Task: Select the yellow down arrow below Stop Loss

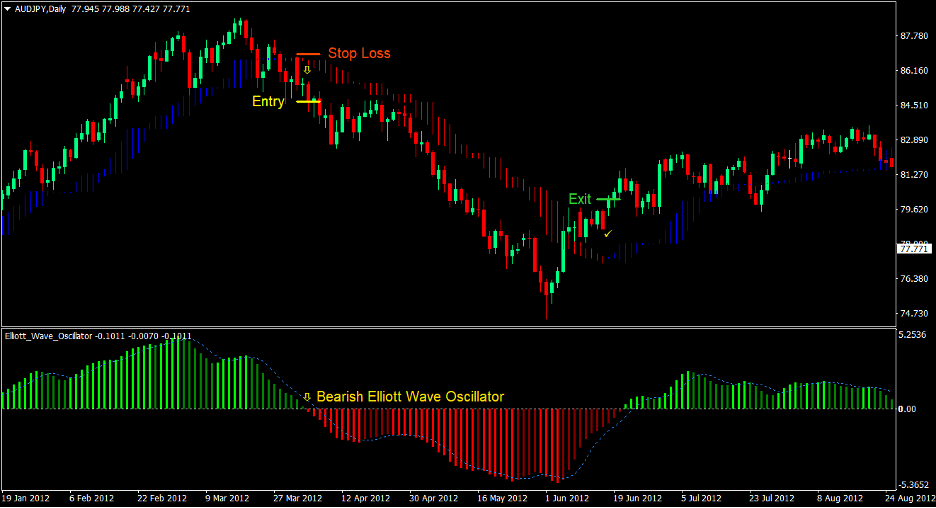Action: (x=307, y=70)
